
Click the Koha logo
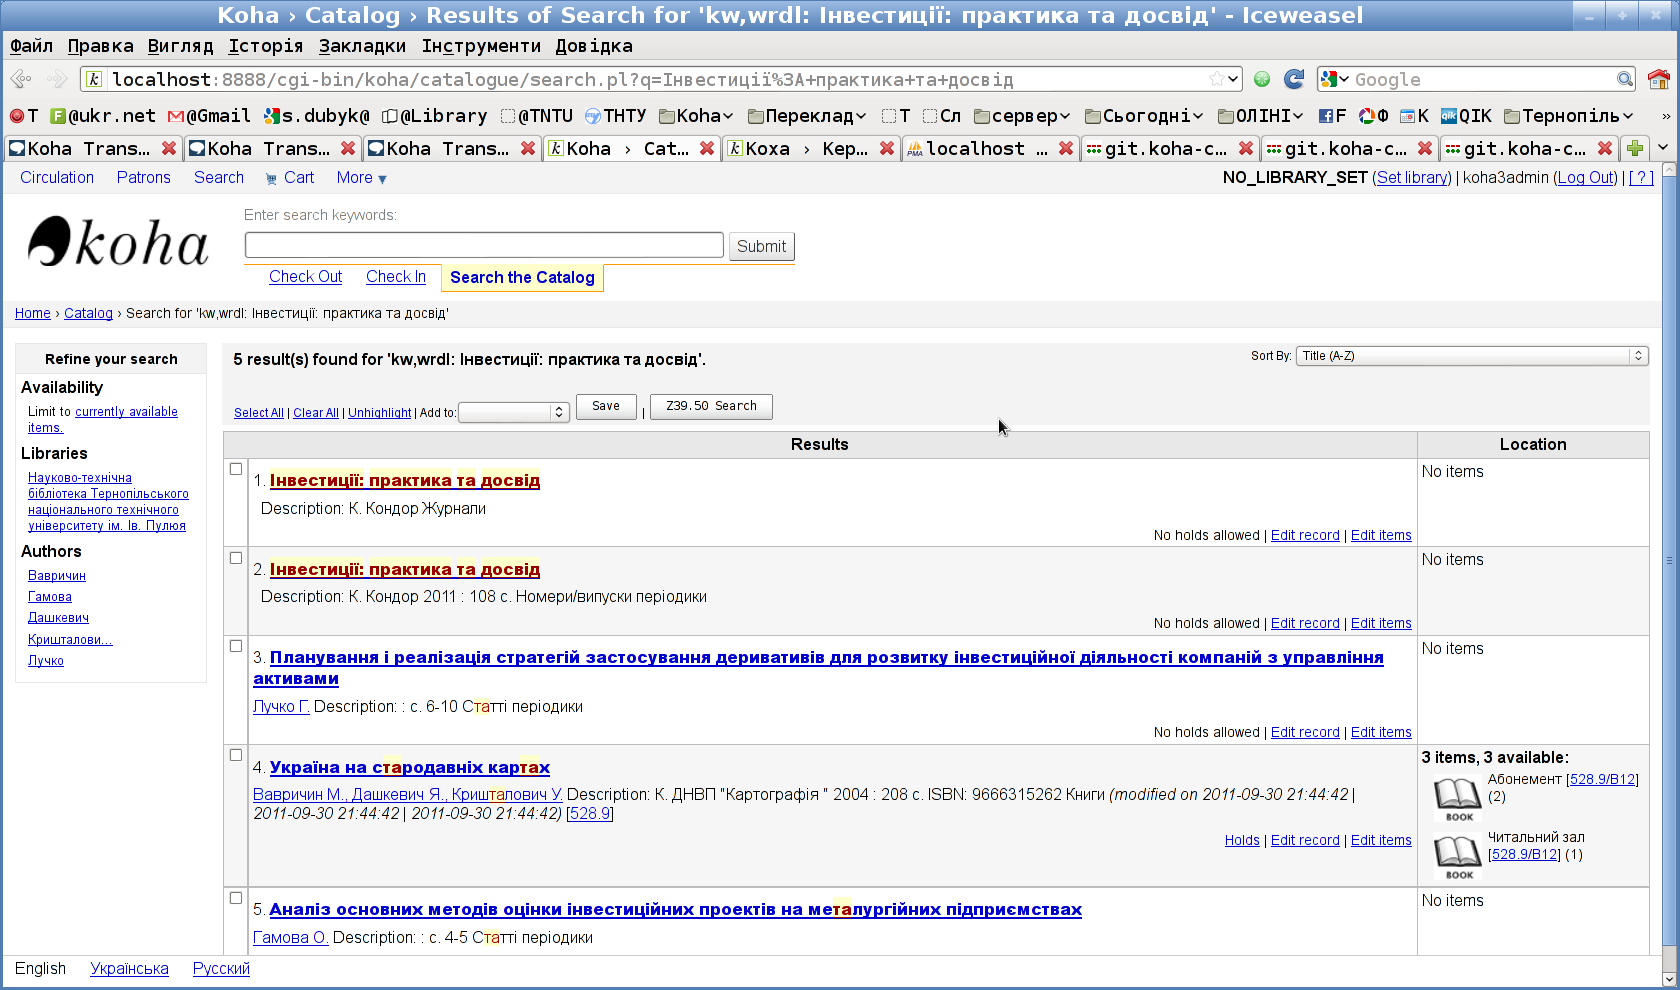118,243
